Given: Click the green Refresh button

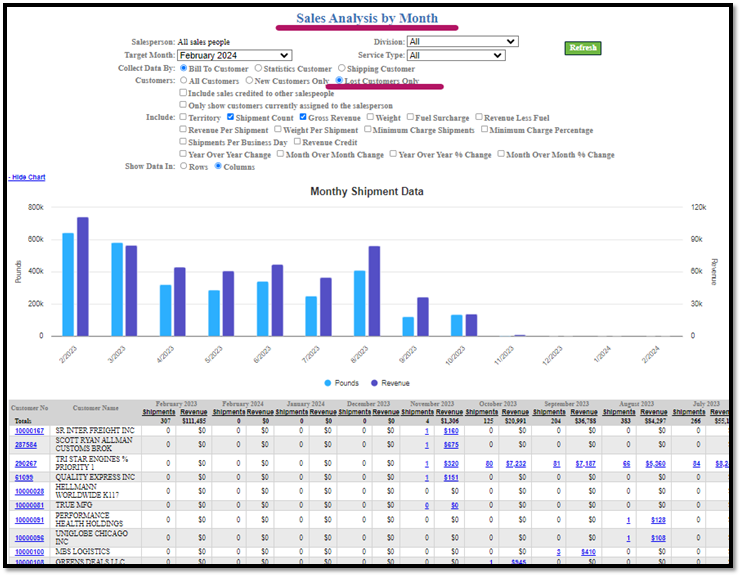Looking at the screenshot, I should click(x=581, y=47).
